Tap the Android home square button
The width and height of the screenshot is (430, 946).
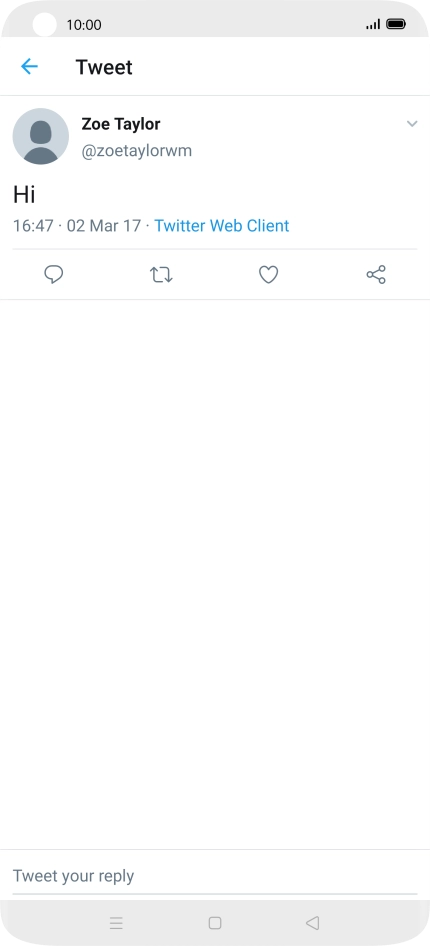215,922
